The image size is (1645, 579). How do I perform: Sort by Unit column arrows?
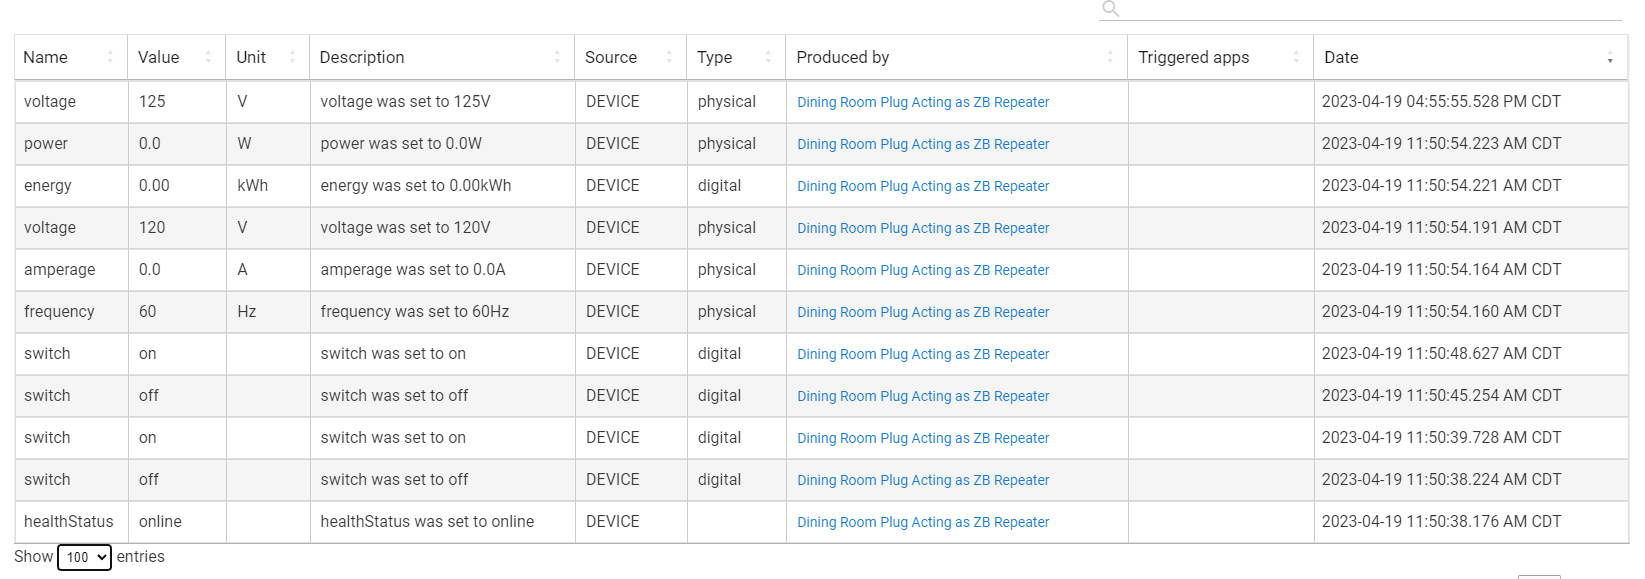292,58
